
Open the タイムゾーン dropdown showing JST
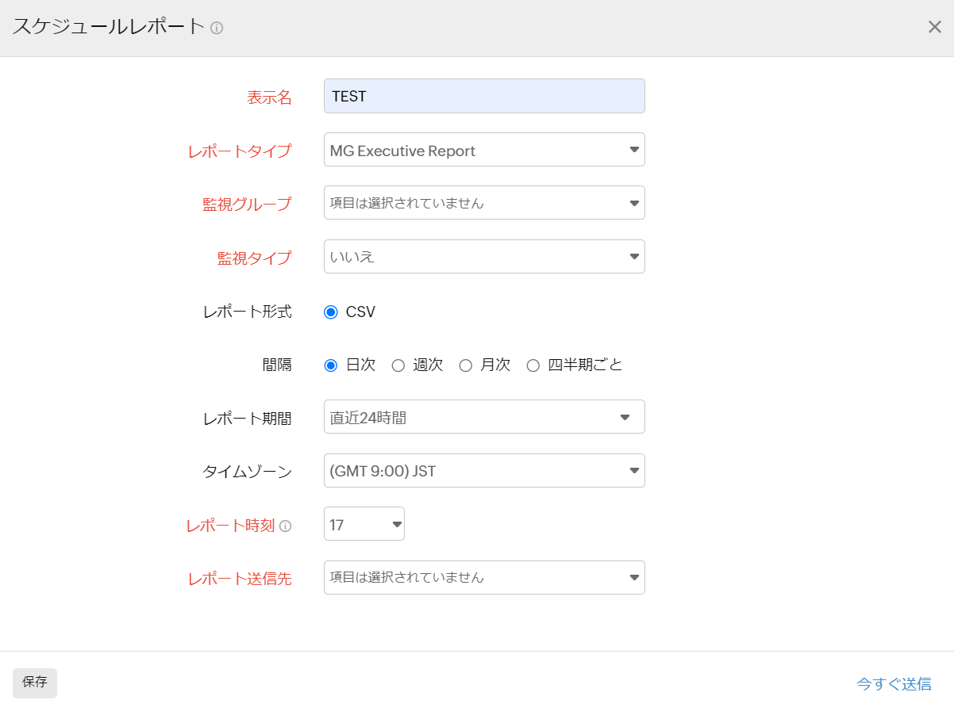coord(483,471)
